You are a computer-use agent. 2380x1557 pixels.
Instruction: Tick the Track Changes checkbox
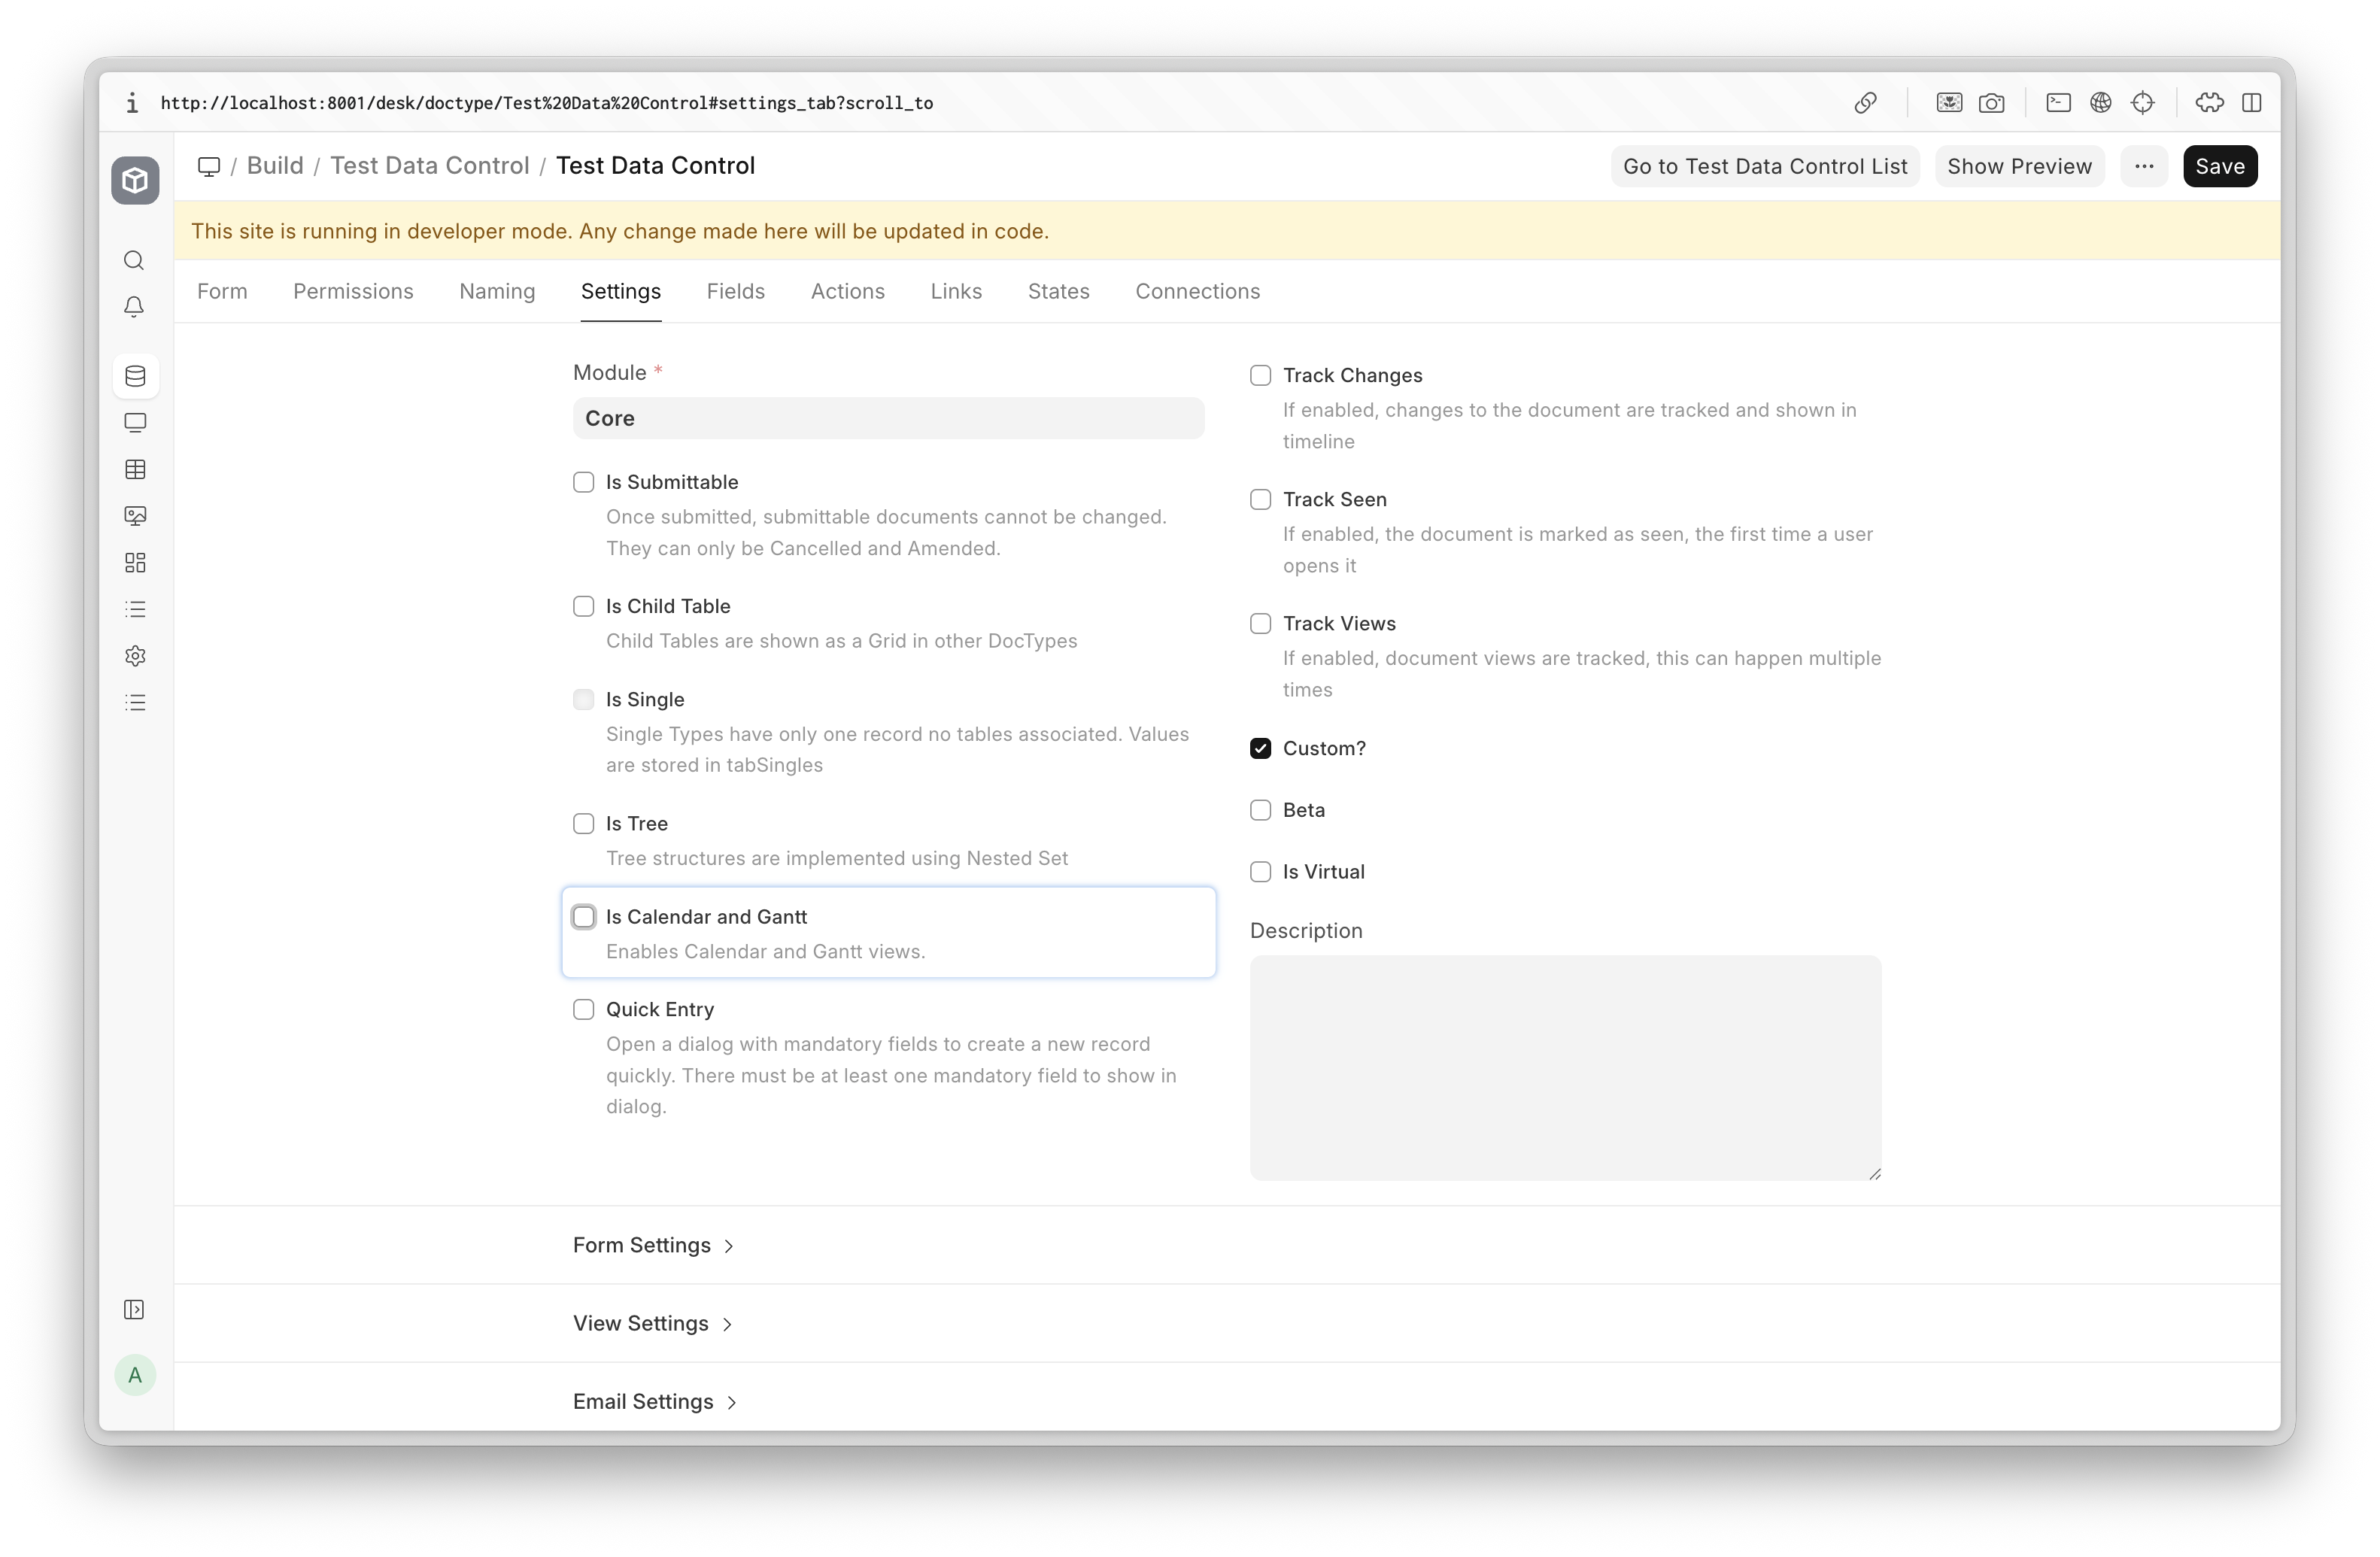pos(1260,375)
